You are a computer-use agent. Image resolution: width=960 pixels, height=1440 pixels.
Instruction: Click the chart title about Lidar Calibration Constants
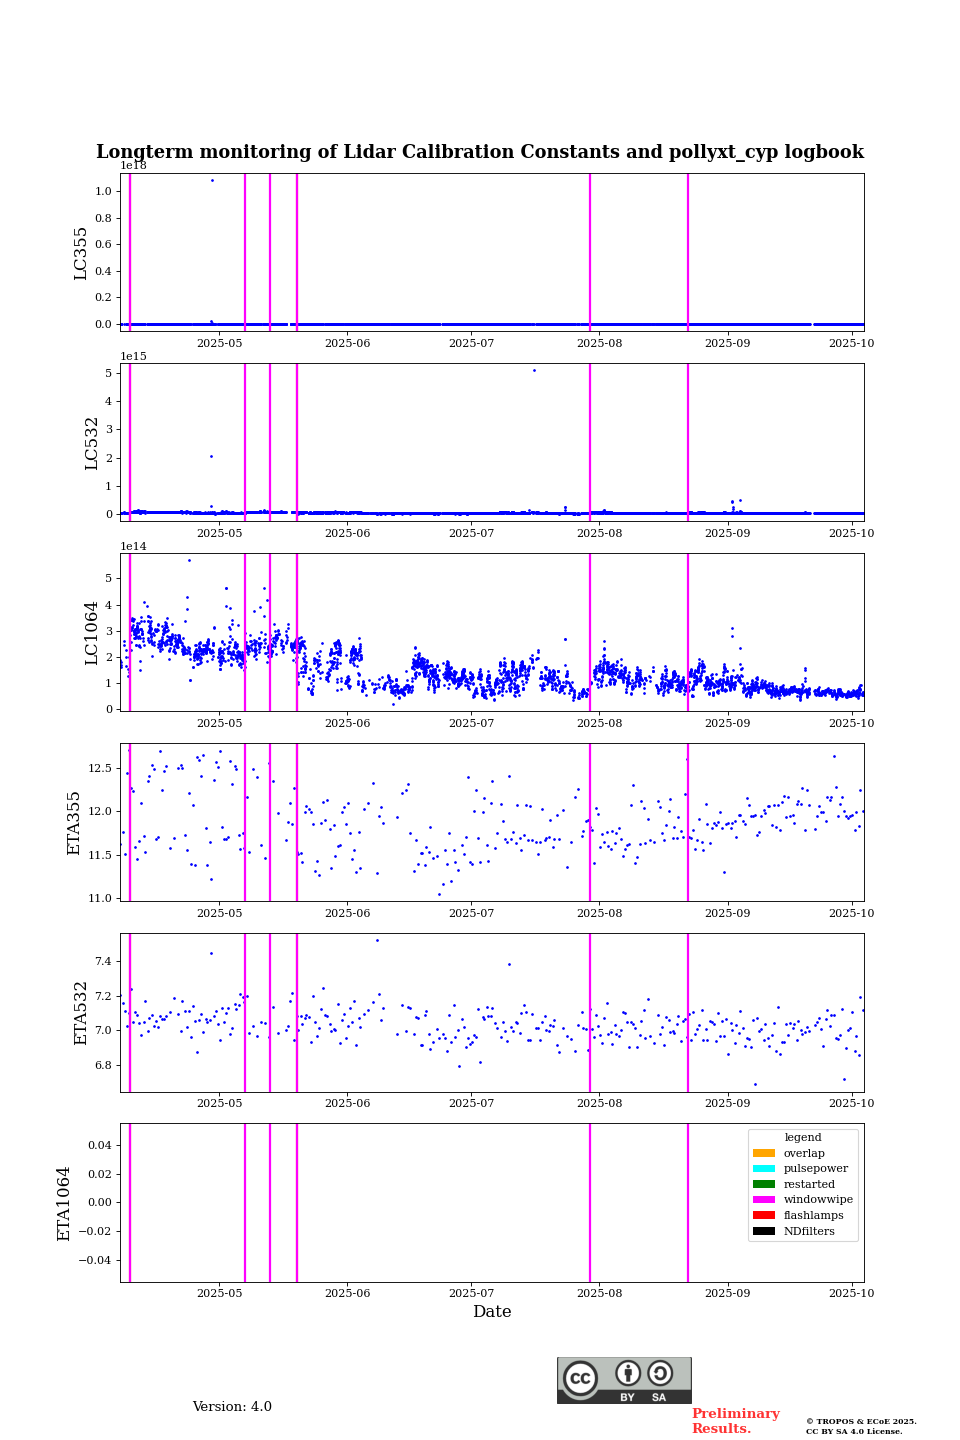coord(480,152)
